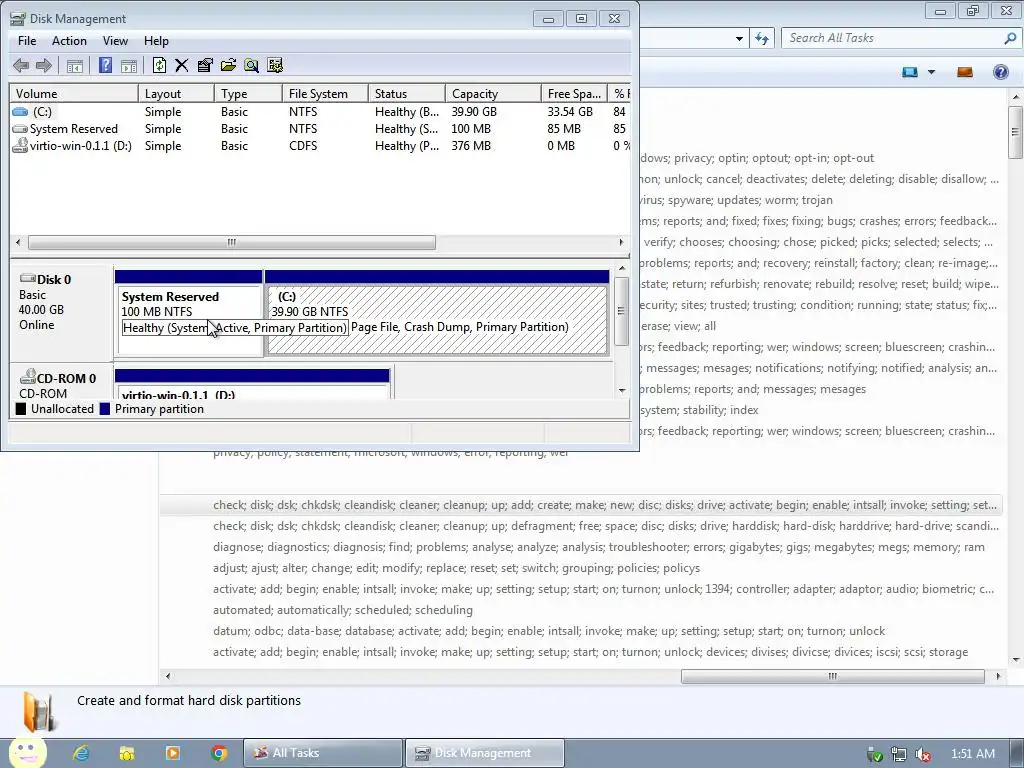Click the CDFS file system cell
This screenshot has height=768, width=1024.
pyautogui.click(x=303, y=146)
